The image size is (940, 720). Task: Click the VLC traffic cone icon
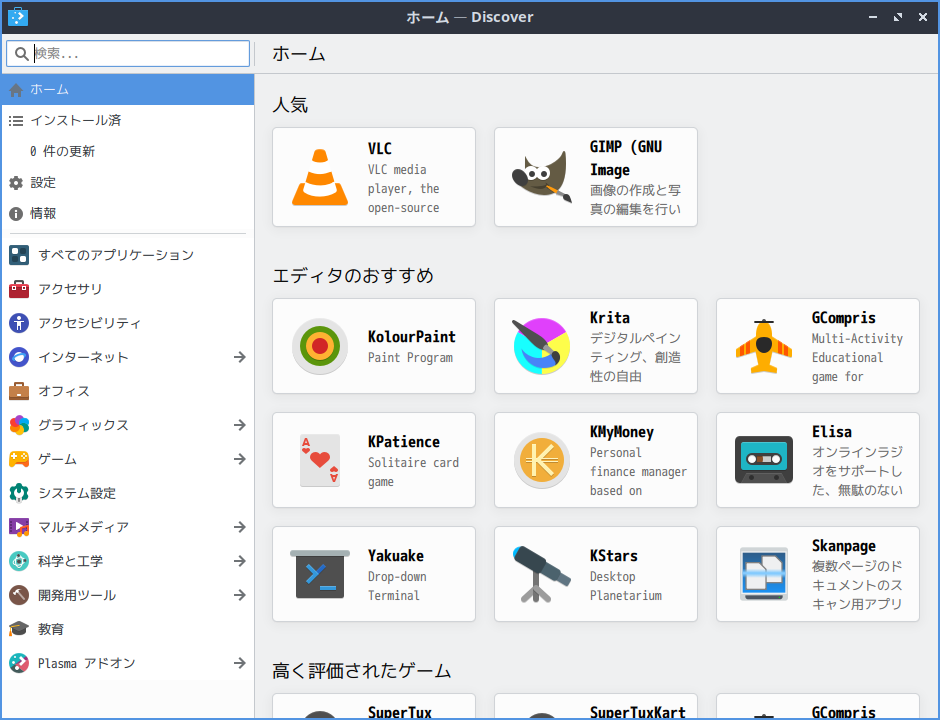(x=320, y=177)
